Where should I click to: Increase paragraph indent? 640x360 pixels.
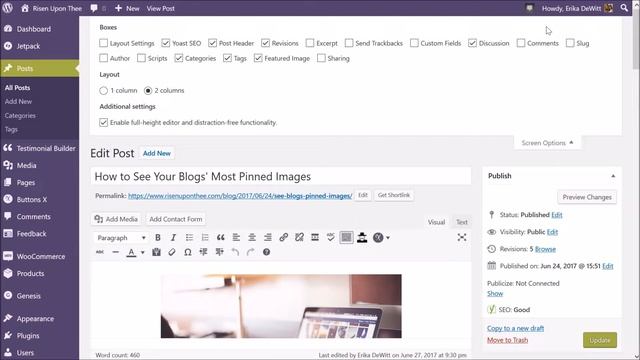click(x=219, y=252)
